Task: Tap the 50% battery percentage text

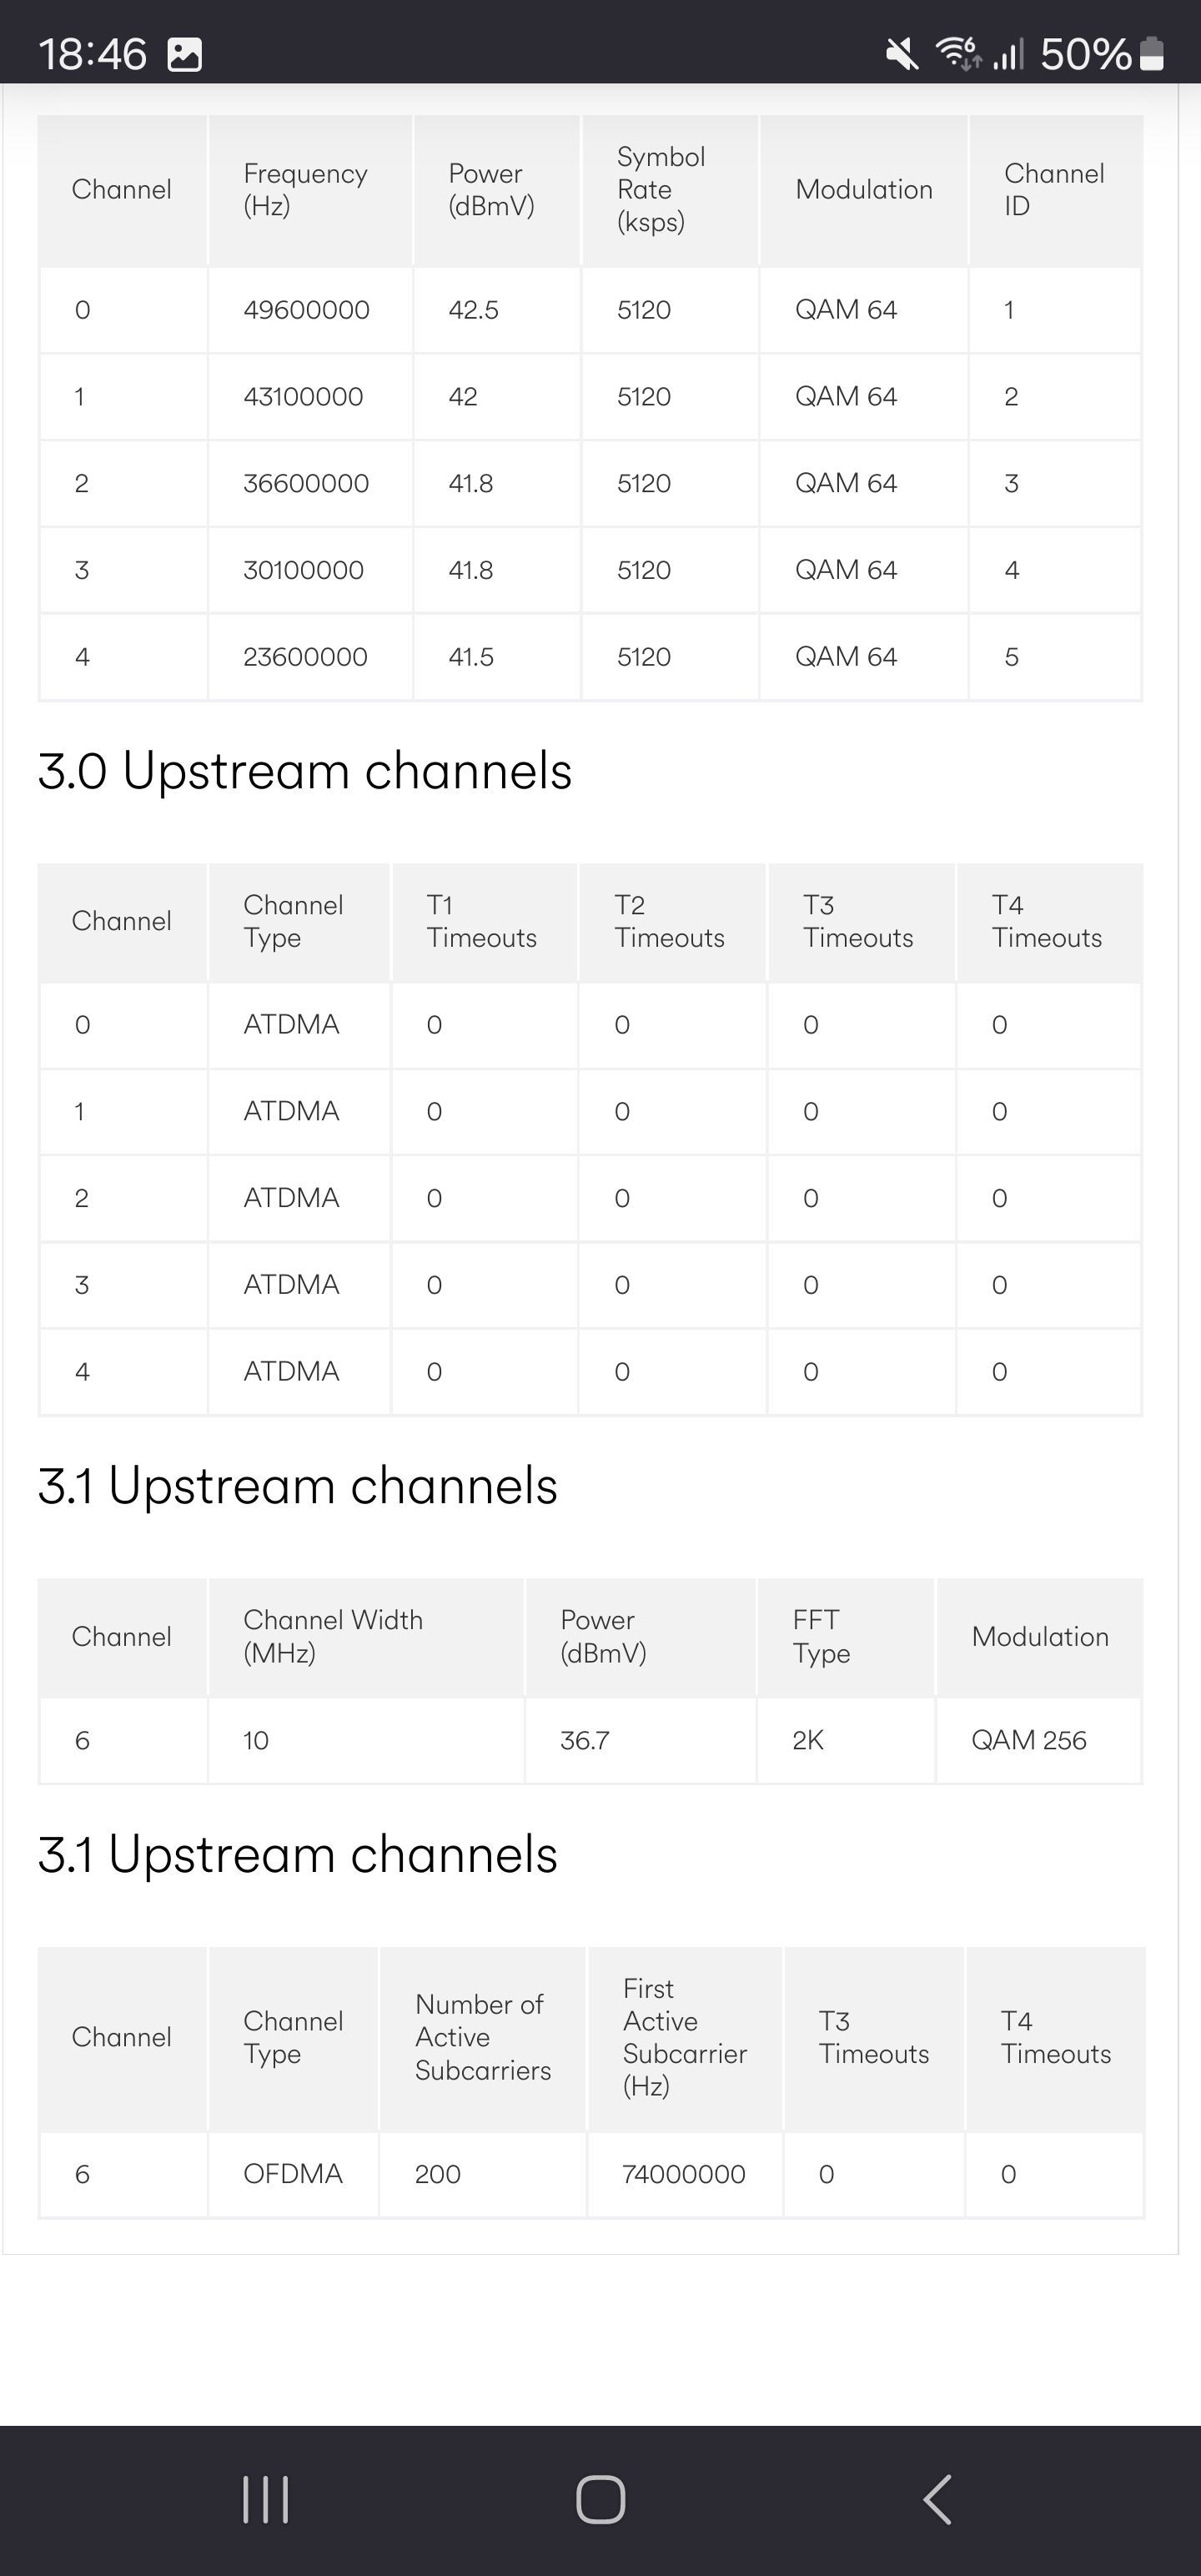Action: [1085, 54]
